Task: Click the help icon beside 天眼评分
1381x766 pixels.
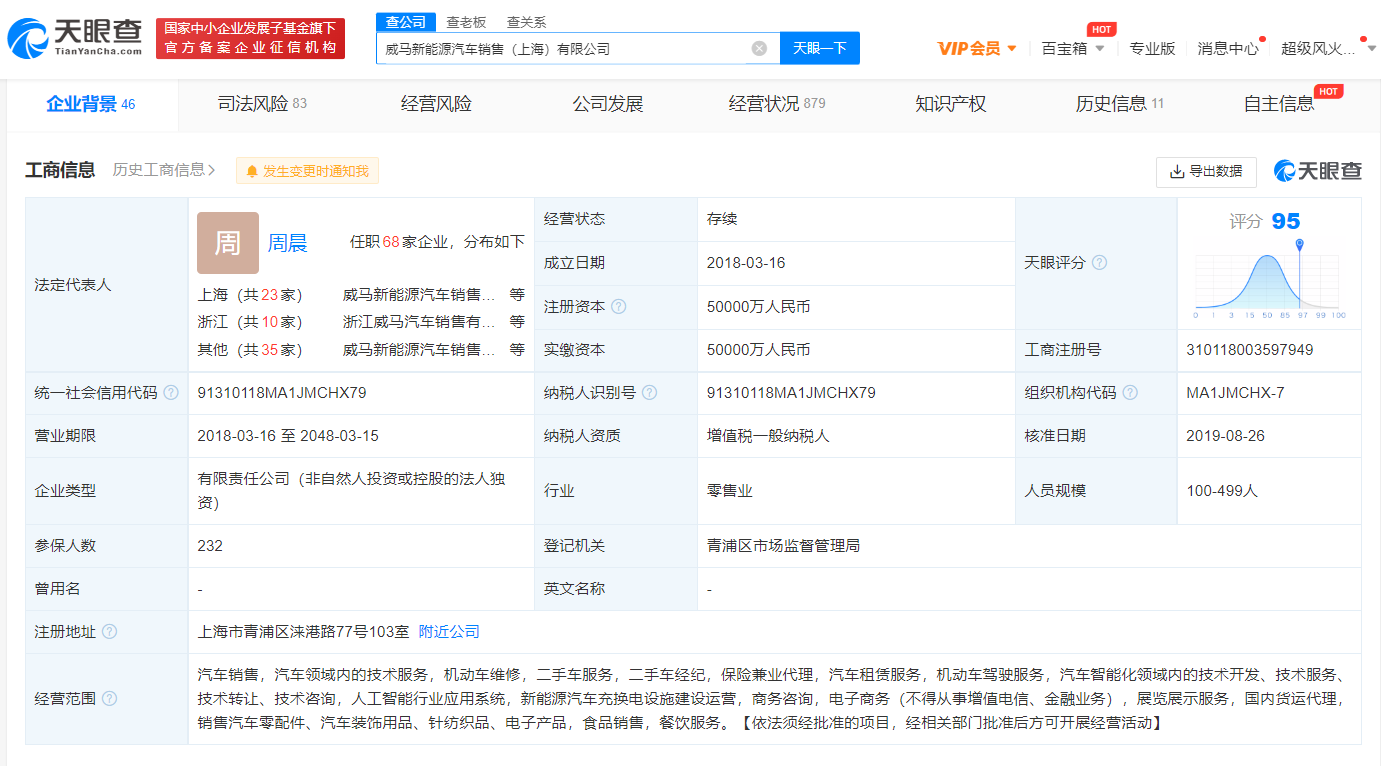Action: point(1100,263)
